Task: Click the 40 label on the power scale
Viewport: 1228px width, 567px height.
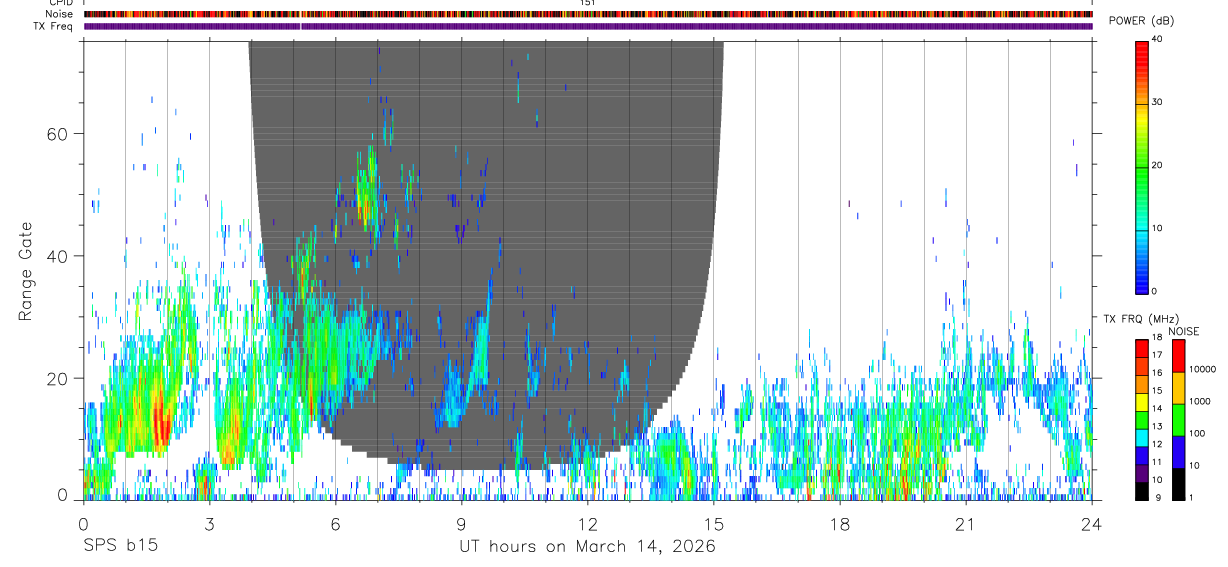Action: [x=1158, y=39]
